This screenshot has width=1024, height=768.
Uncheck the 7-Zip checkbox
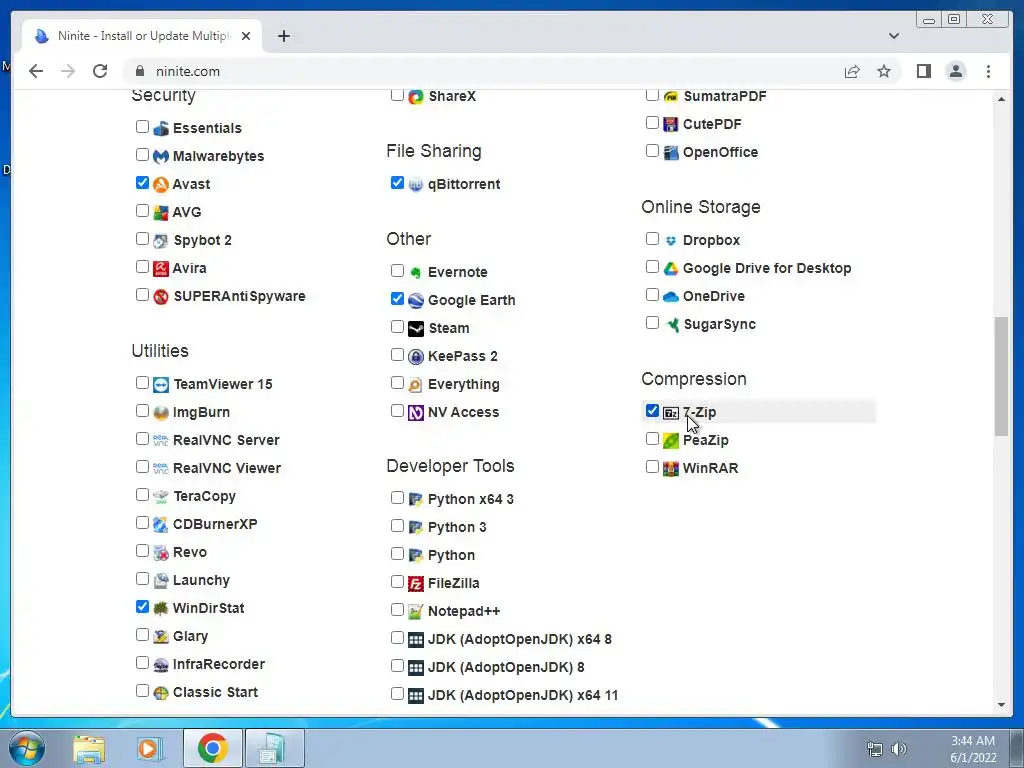click(x=652, y=411)
